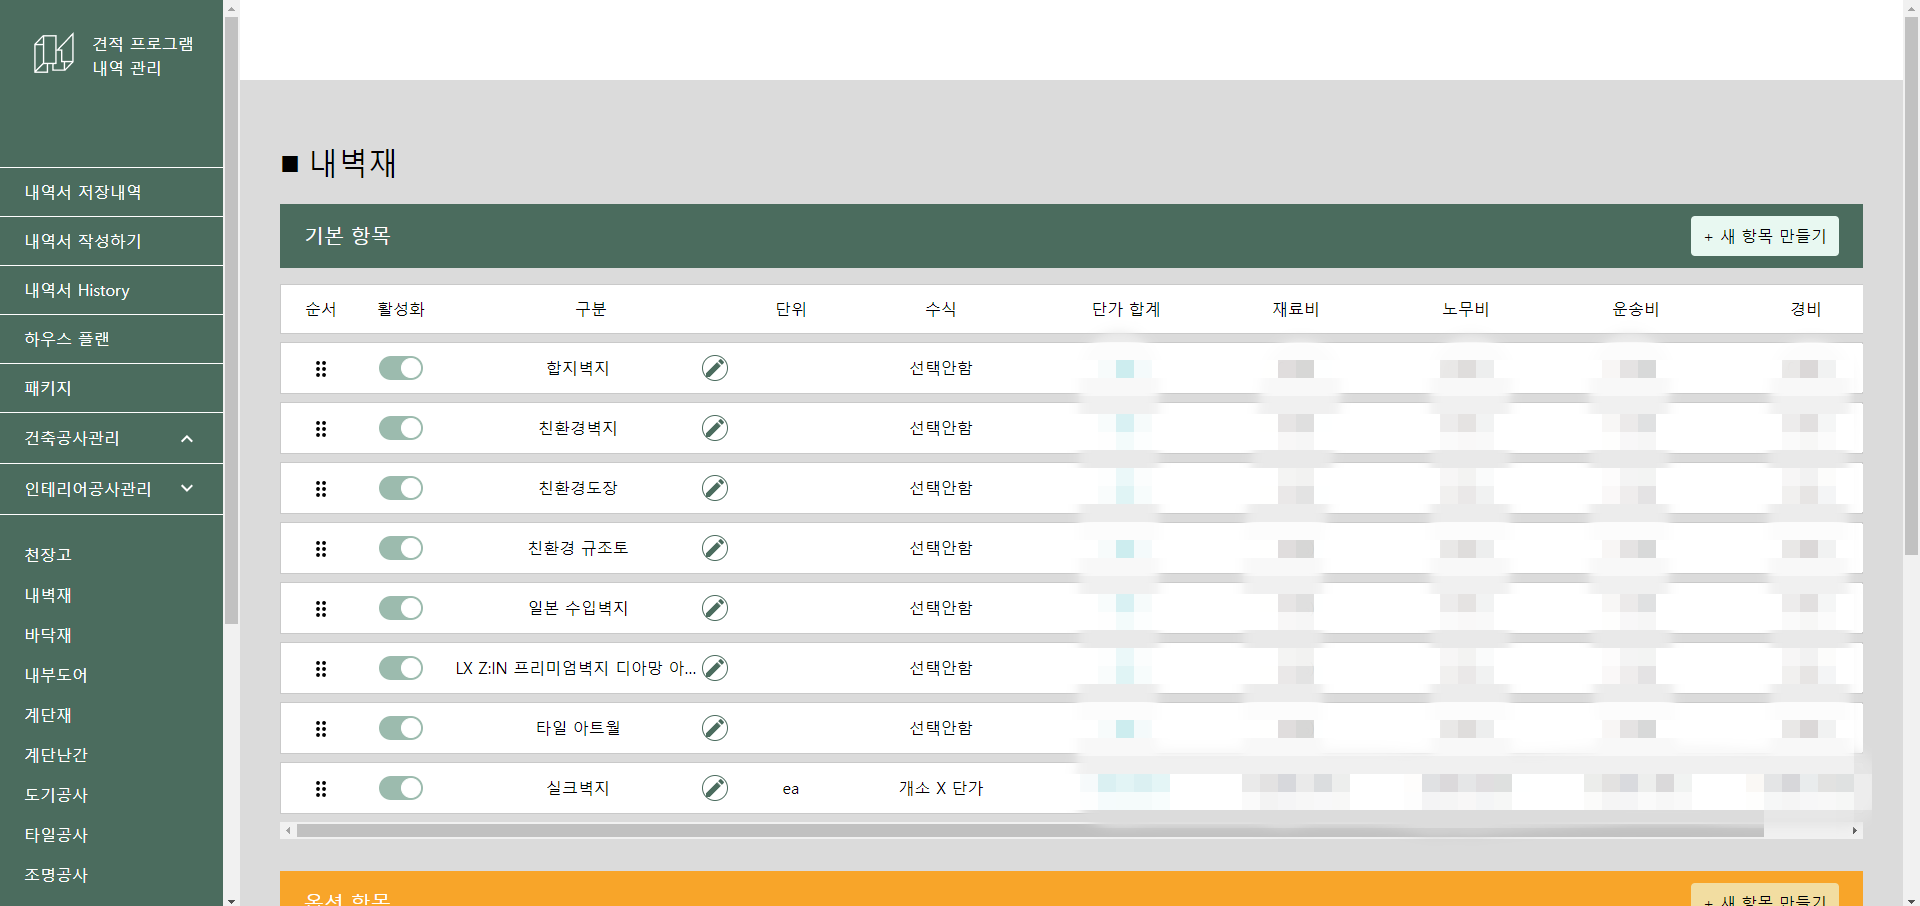Grab the drag handle of the 친환경도장 row
Image resolution: width=1920 pixels, height=906 pixels.
click(321, 489)
